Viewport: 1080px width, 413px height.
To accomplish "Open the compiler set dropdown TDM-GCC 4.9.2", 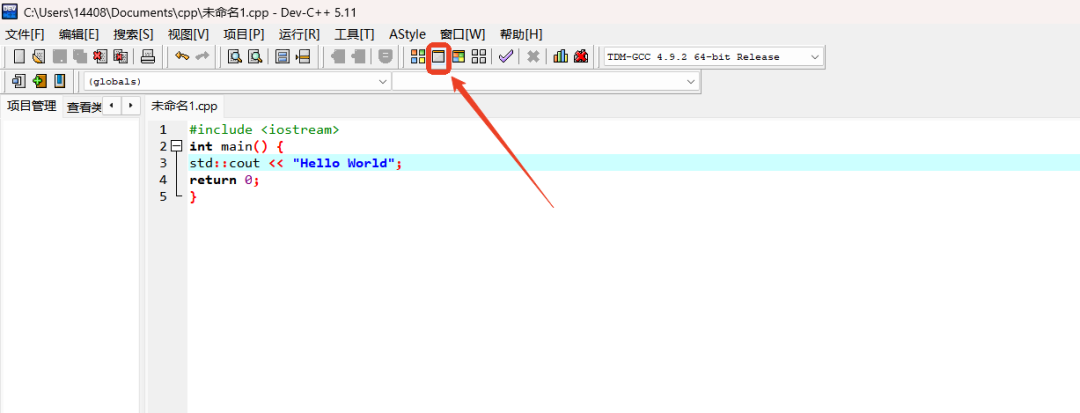I will [714, 57].
